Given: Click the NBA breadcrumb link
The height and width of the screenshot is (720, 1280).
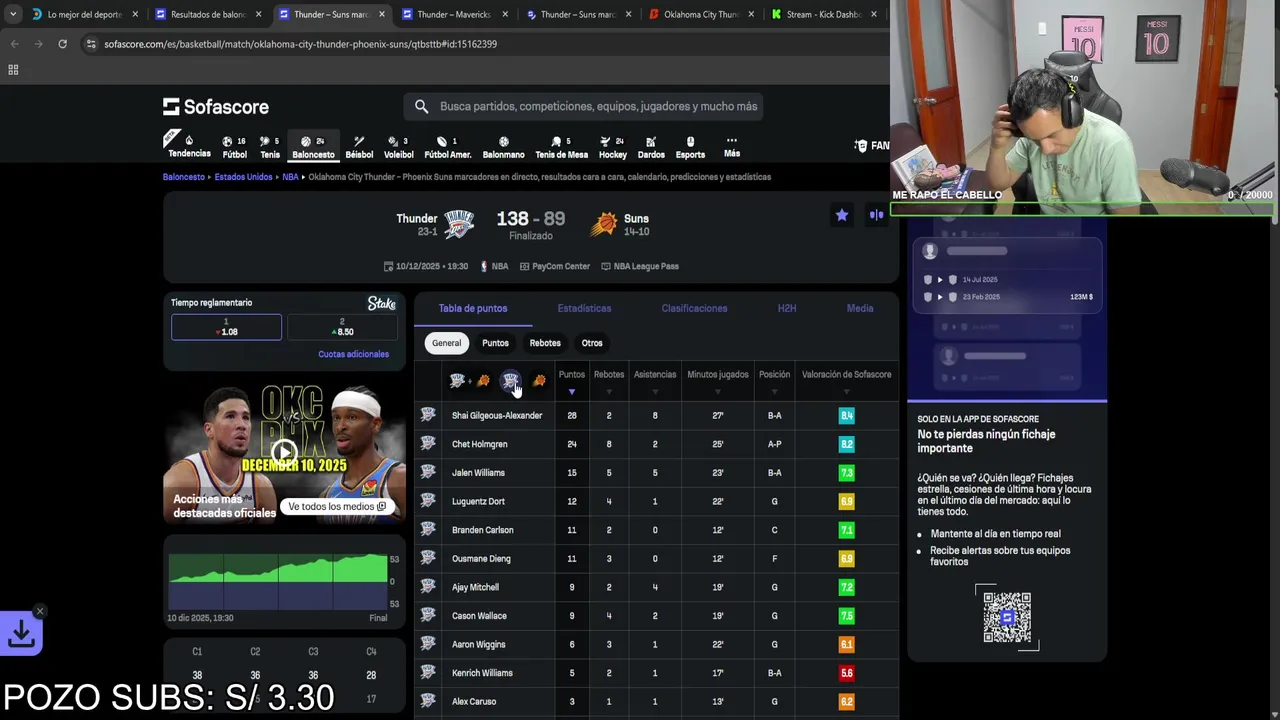Looking at the screenshot, I should point(290,177).
